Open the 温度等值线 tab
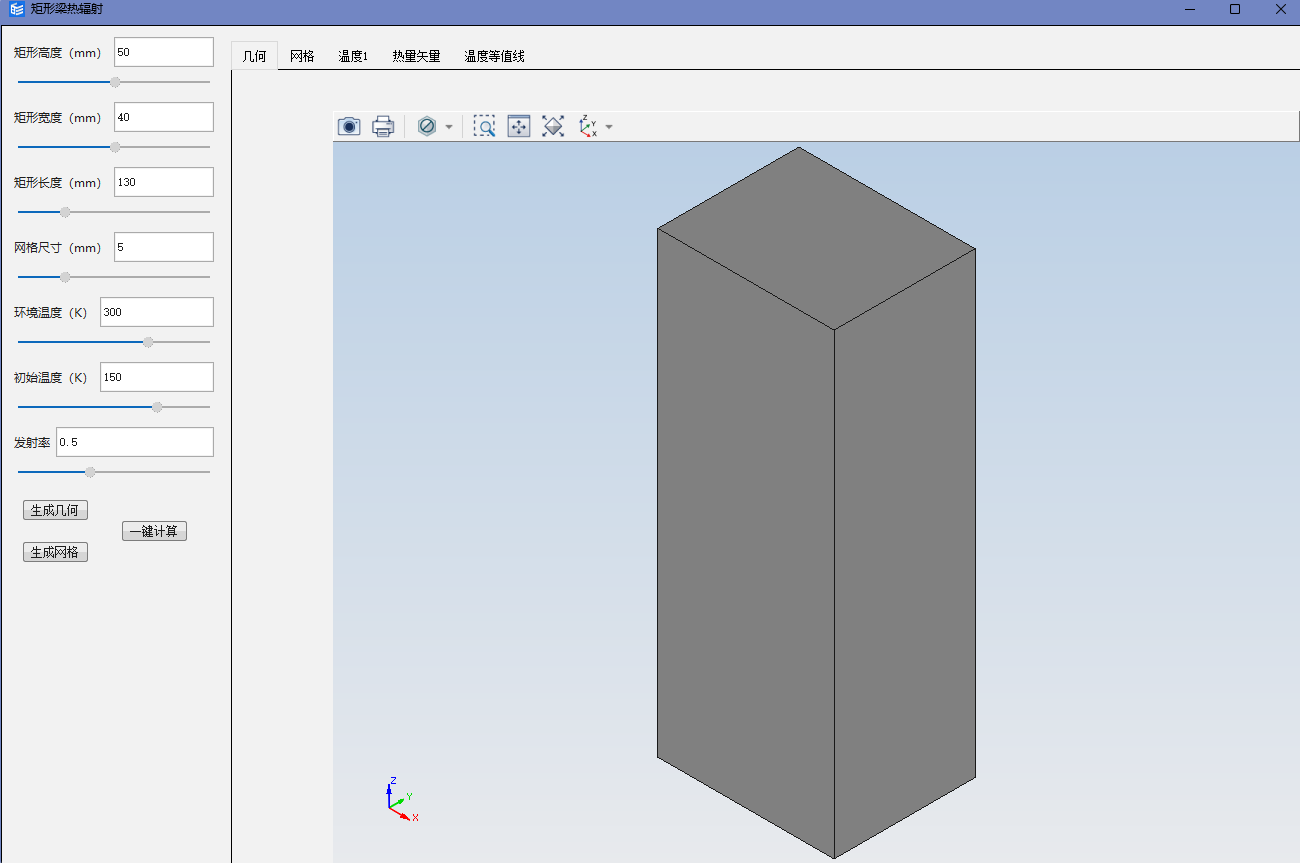The image size is (1300, 863). click(x=494, y=56)
